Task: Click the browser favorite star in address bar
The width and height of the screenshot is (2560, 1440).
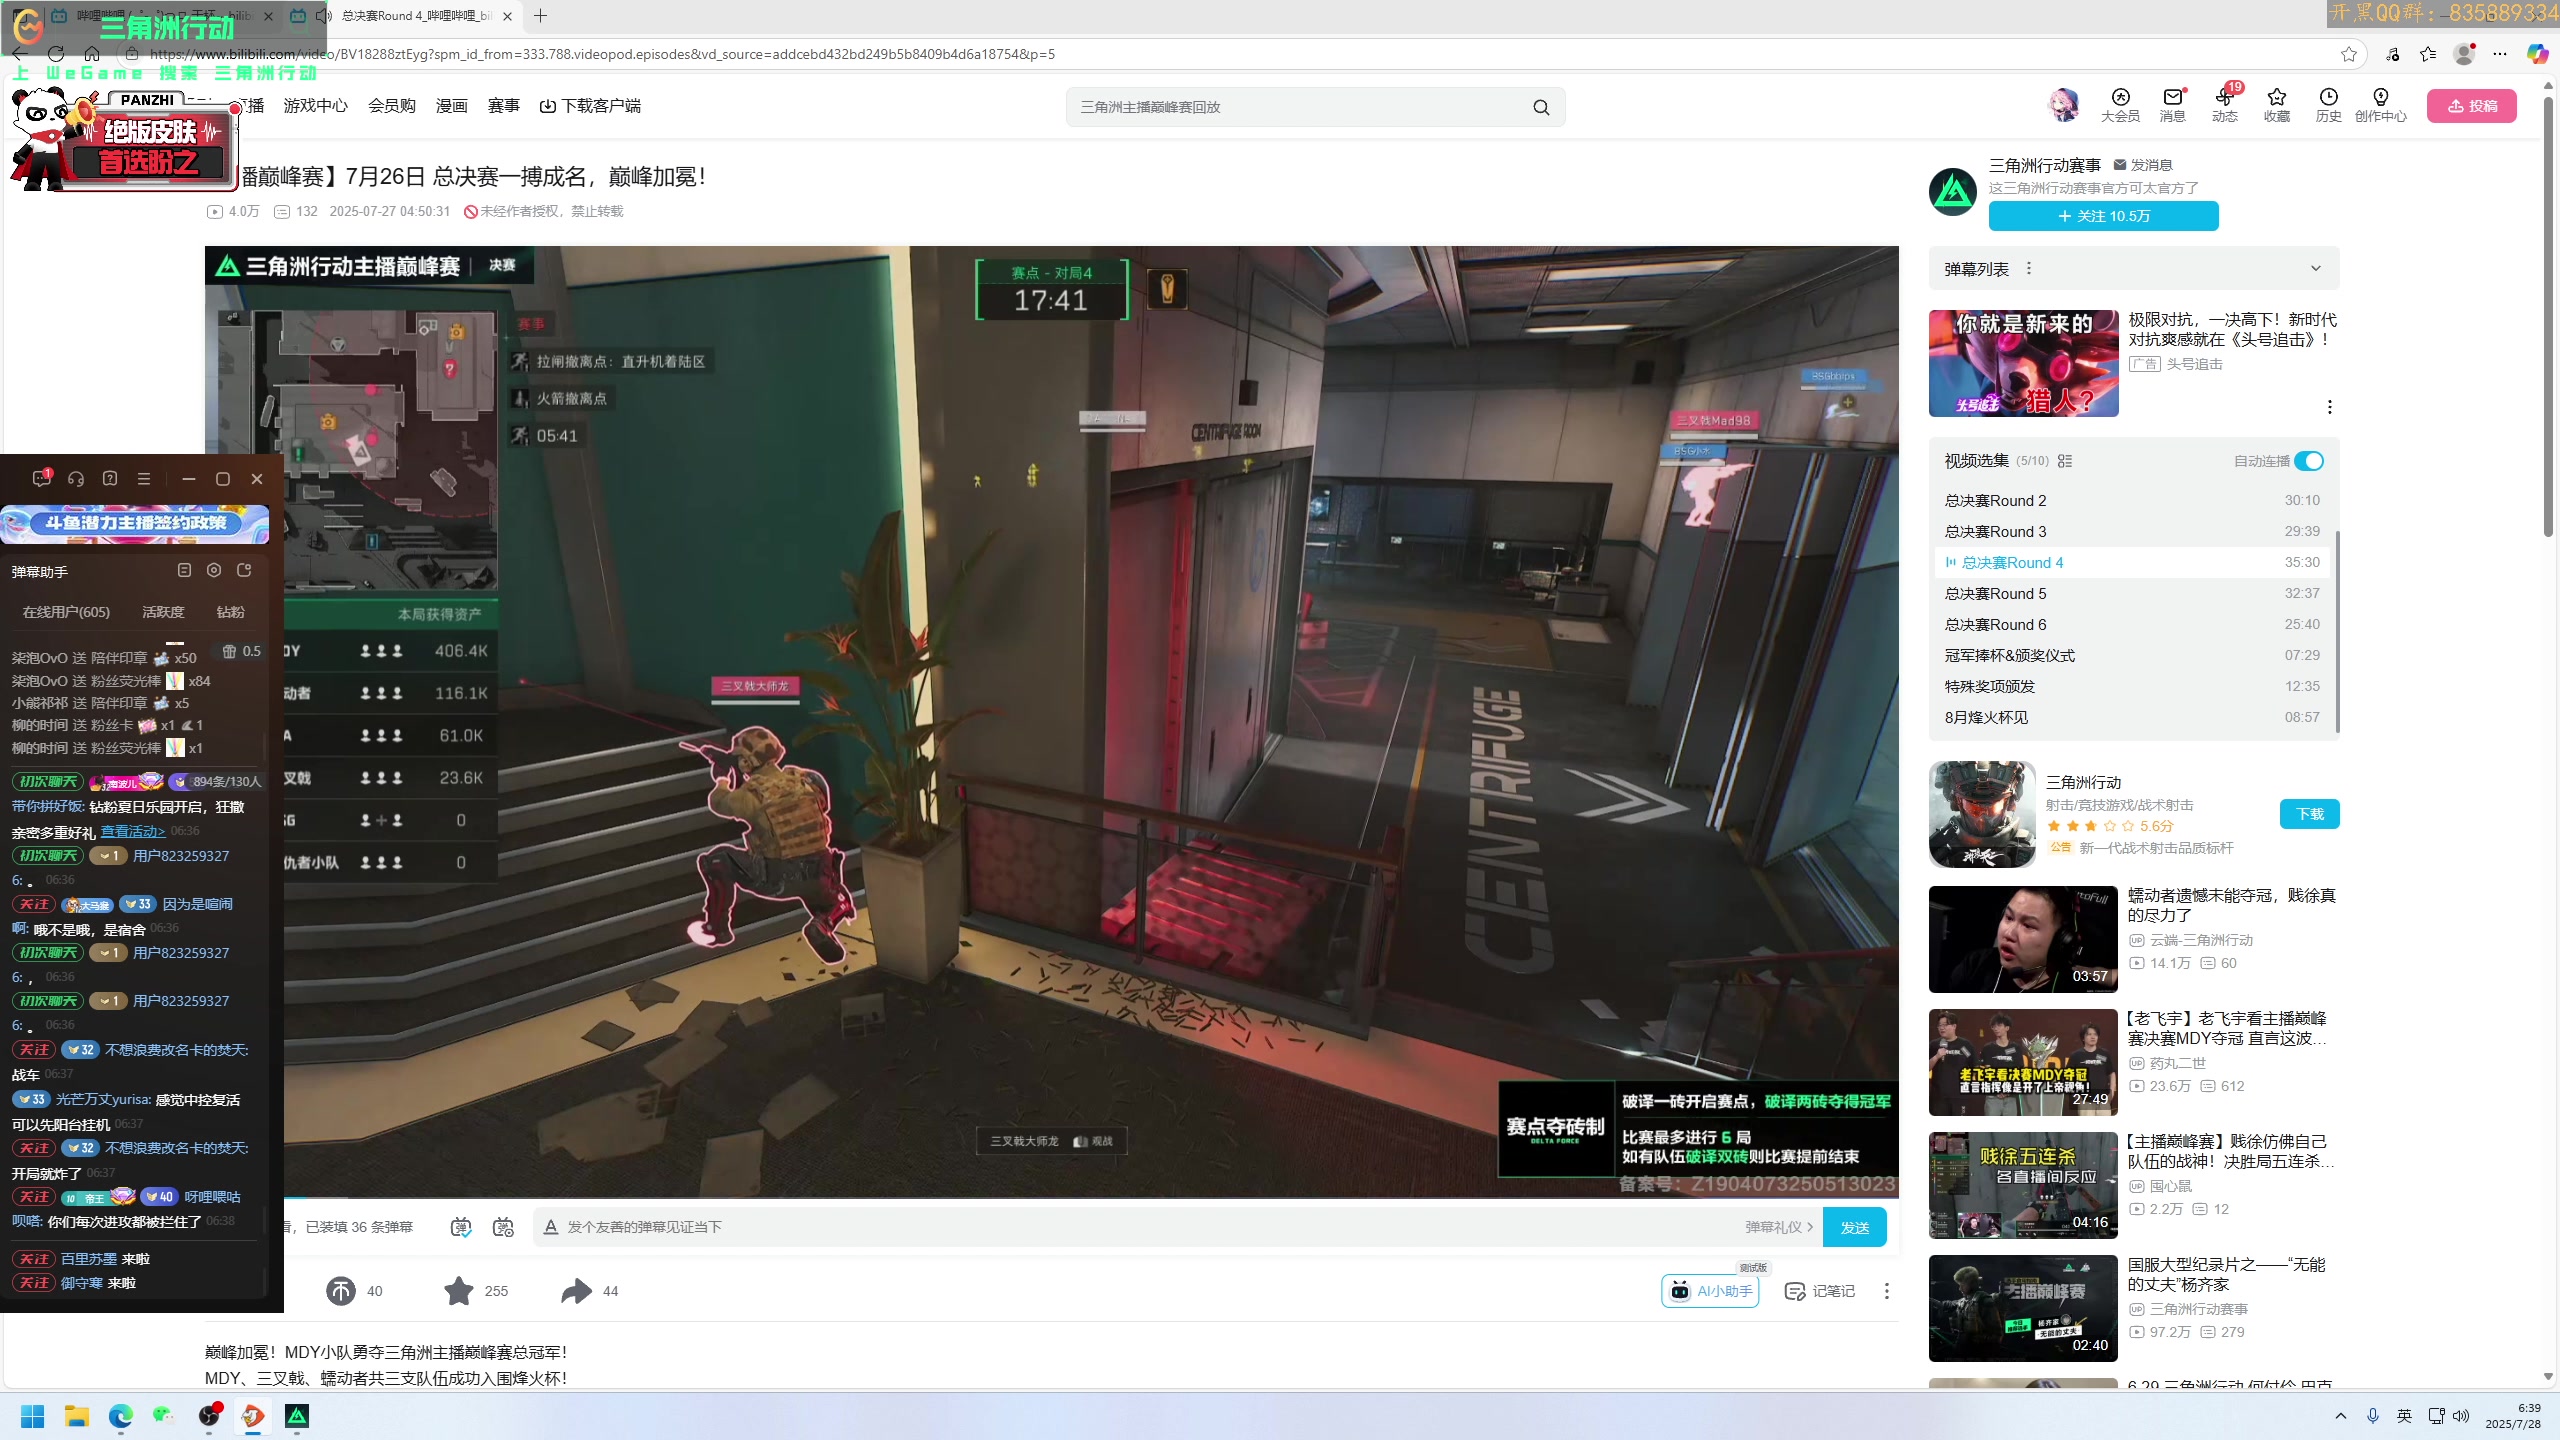Action: (2349, 54)
